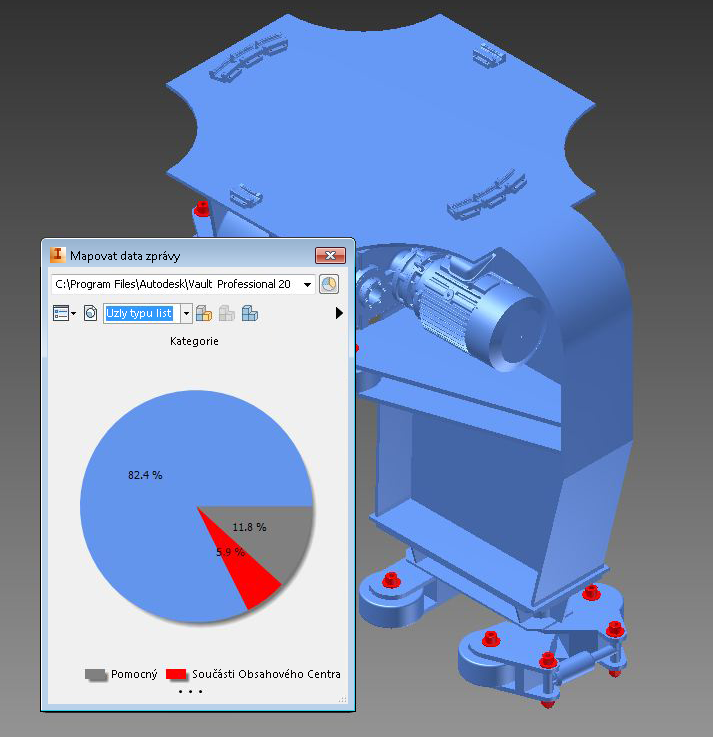Click the blue cubes icon

point(250,314)
